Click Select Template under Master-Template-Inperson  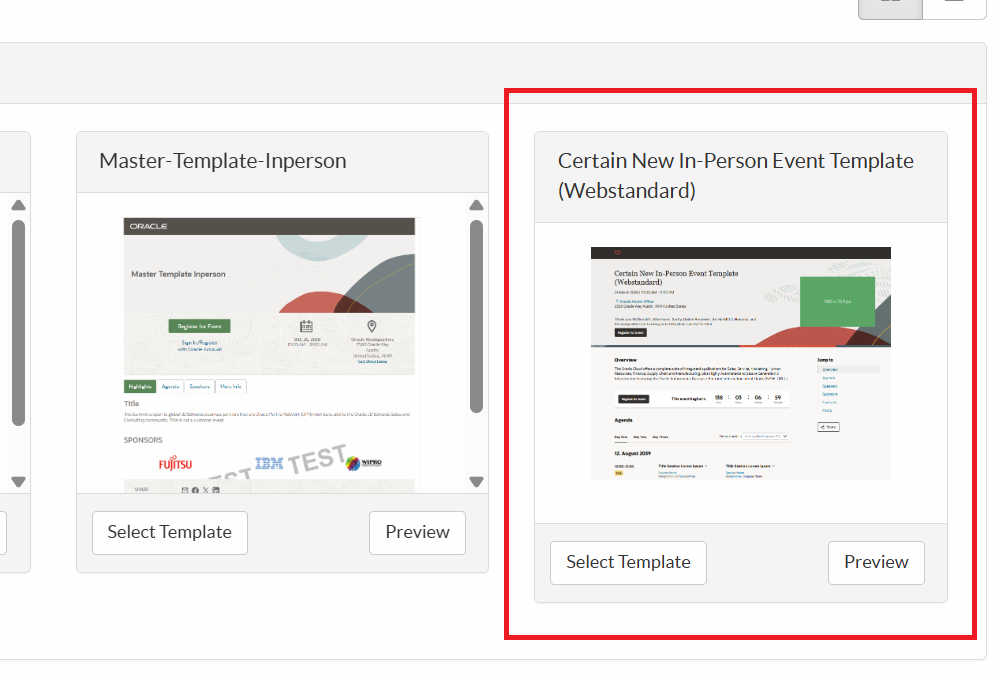[170, 532]
